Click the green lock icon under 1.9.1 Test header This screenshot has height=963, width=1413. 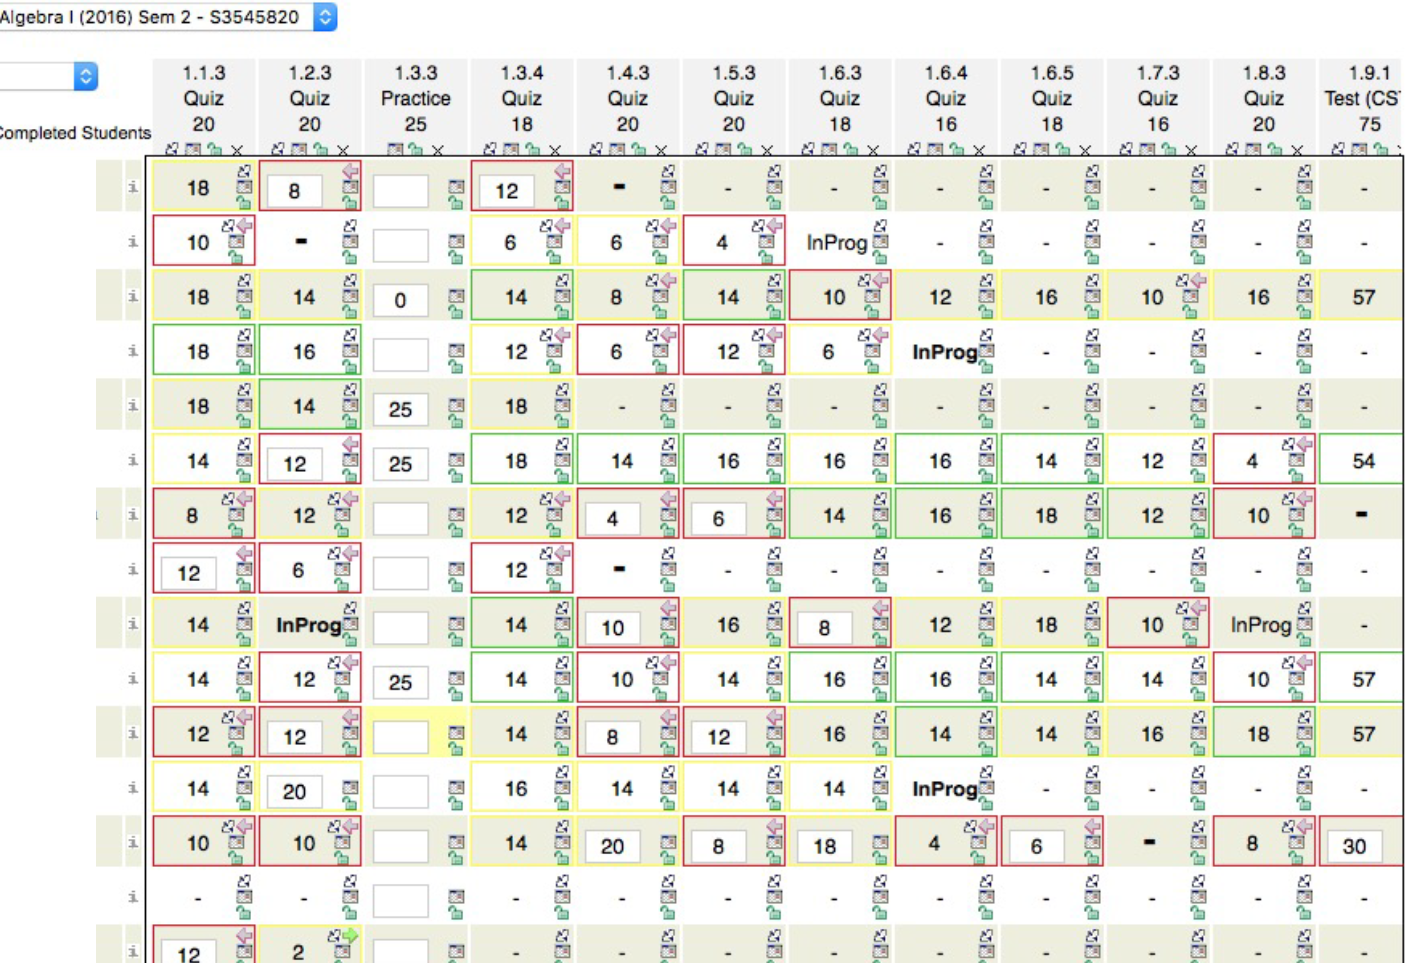(x=1381, y=150)
